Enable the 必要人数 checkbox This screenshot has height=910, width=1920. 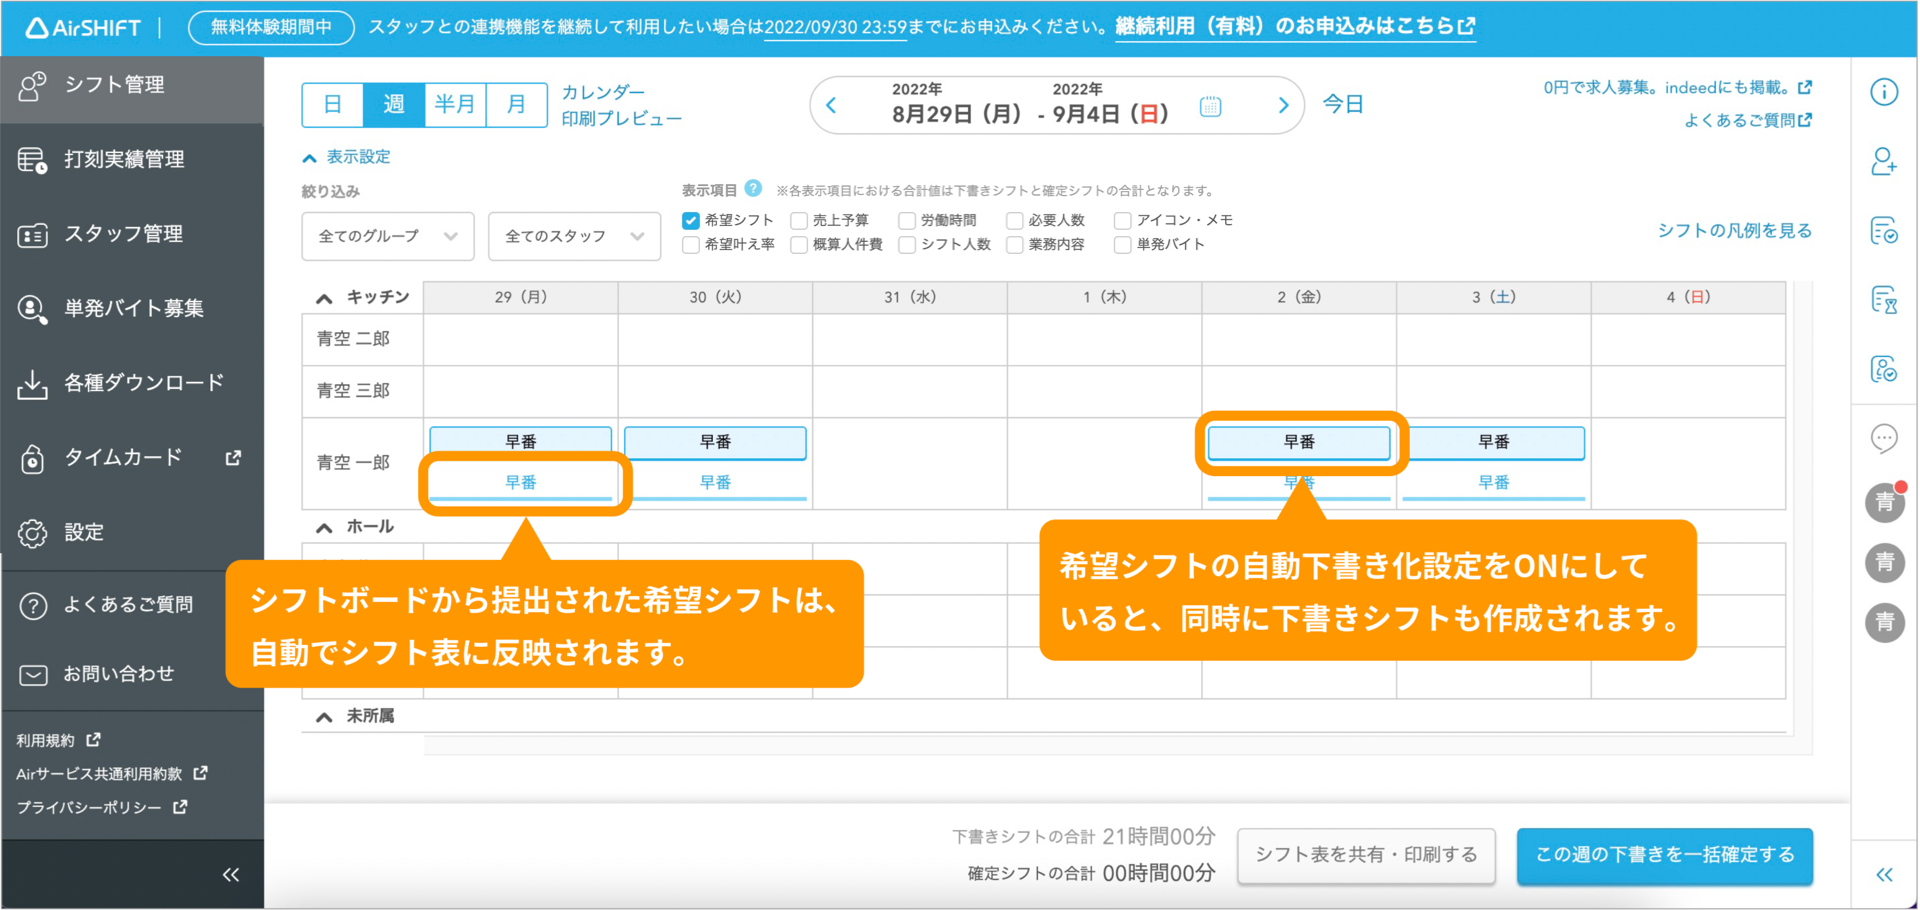(1015, 220)
